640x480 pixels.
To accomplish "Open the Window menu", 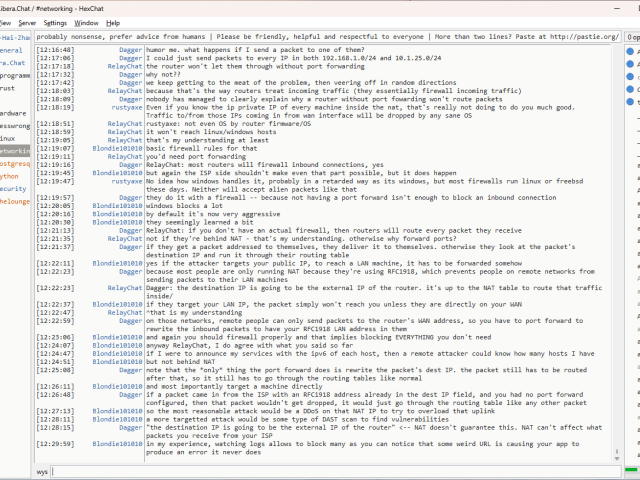I will 87,22.
